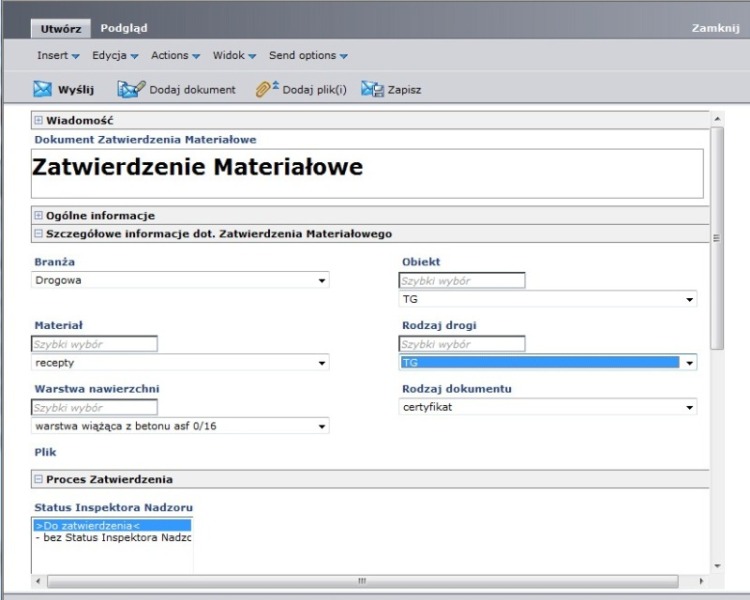Switch to the Podgląd tab

(x=124, y=28)
